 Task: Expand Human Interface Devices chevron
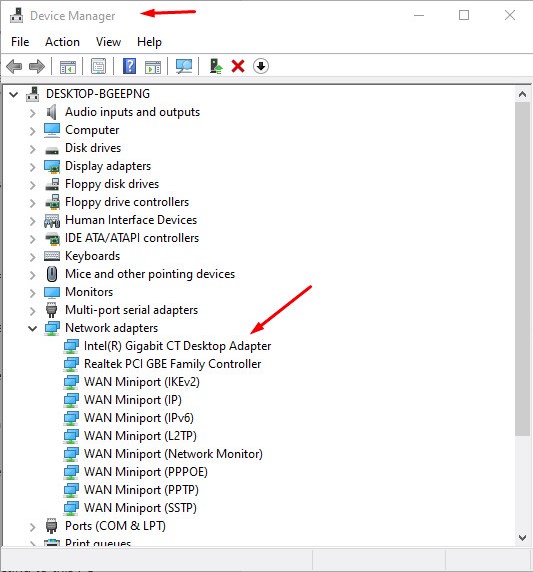(32, 221)
